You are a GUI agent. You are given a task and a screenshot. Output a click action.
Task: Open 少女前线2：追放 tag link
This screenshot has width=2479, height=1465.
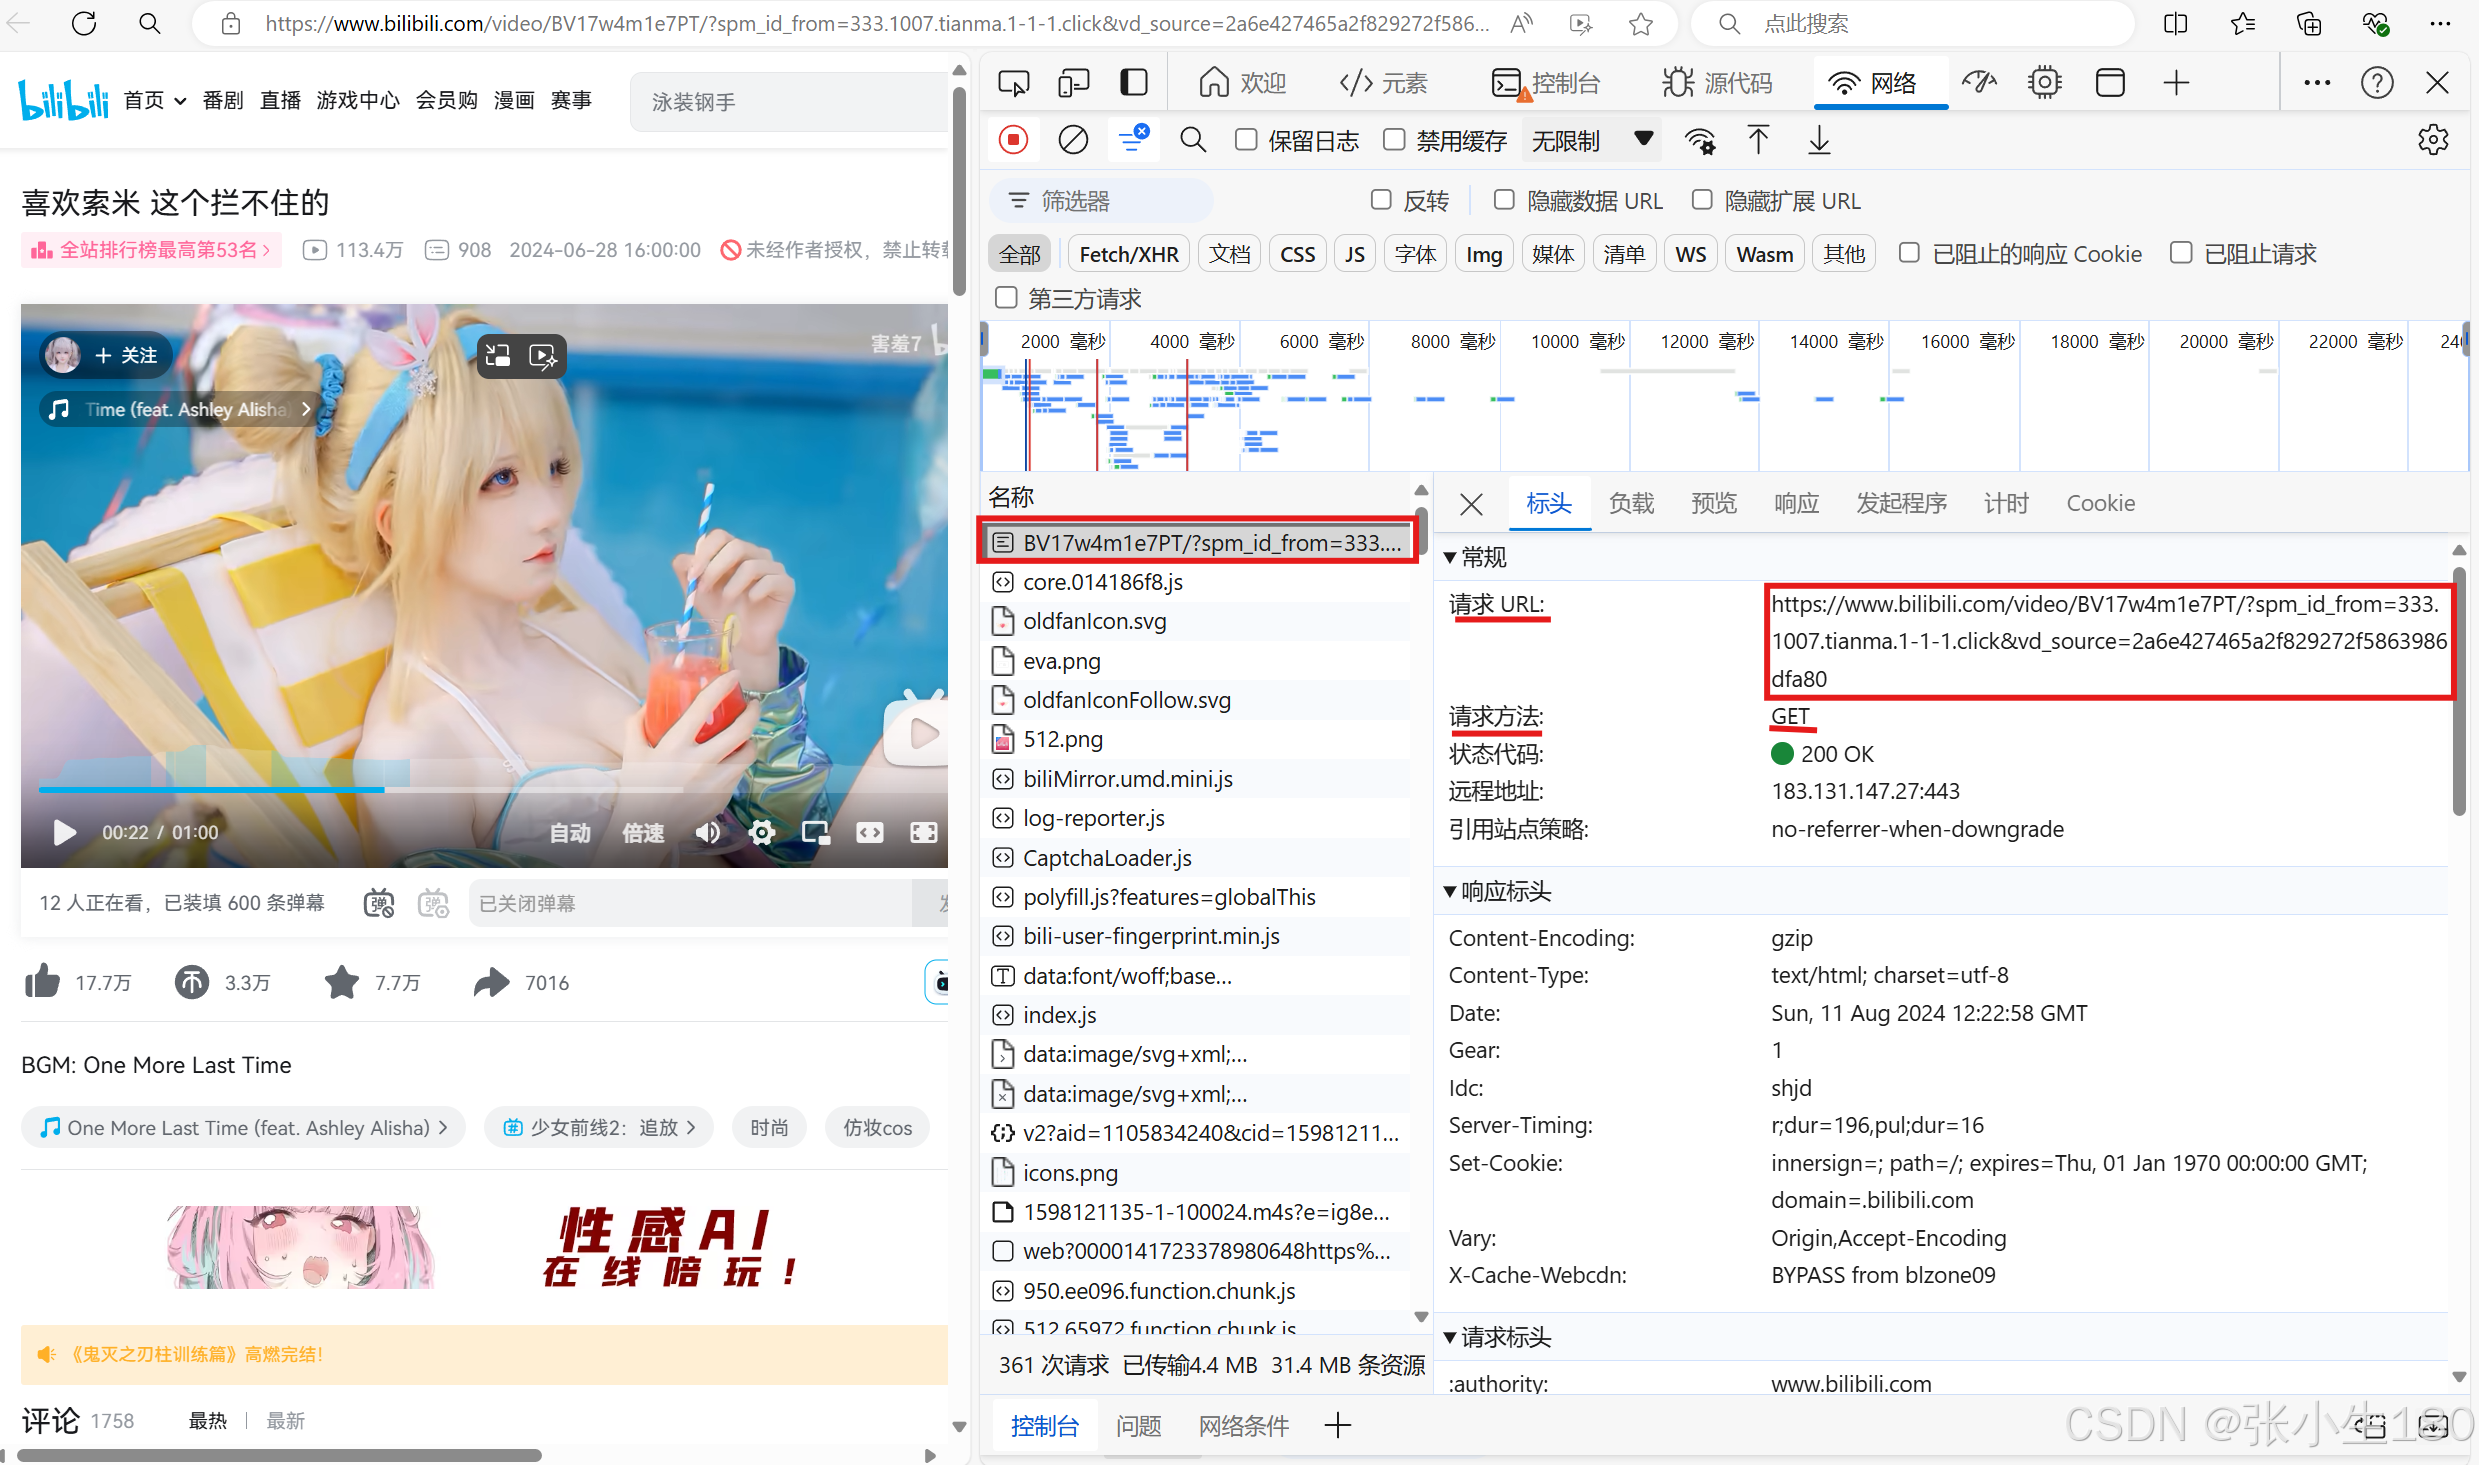click(x=598, y=1127)
